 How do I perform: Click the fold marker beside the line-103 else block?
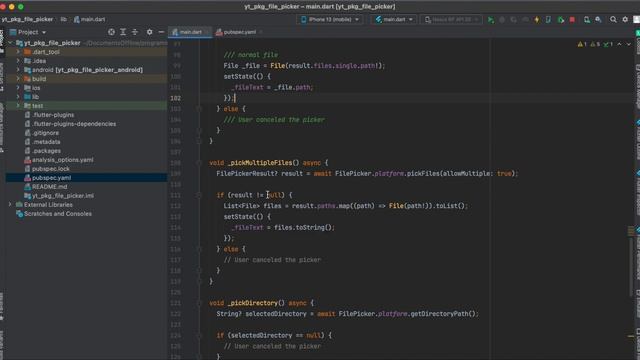199,109
